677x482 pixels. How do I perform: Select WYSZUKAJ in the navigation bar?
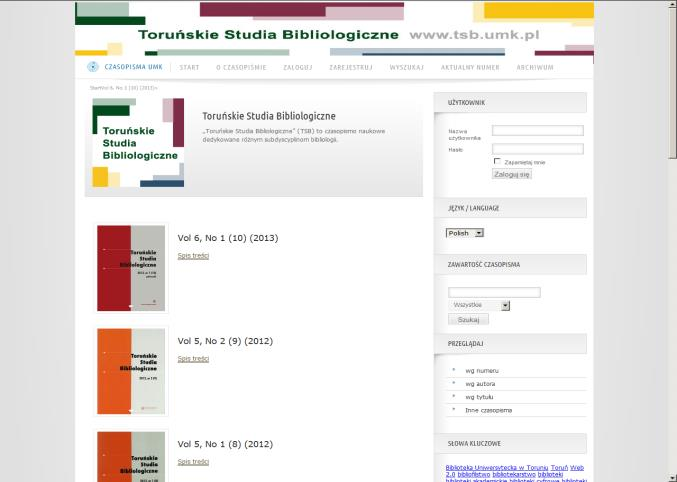[407, 67]
